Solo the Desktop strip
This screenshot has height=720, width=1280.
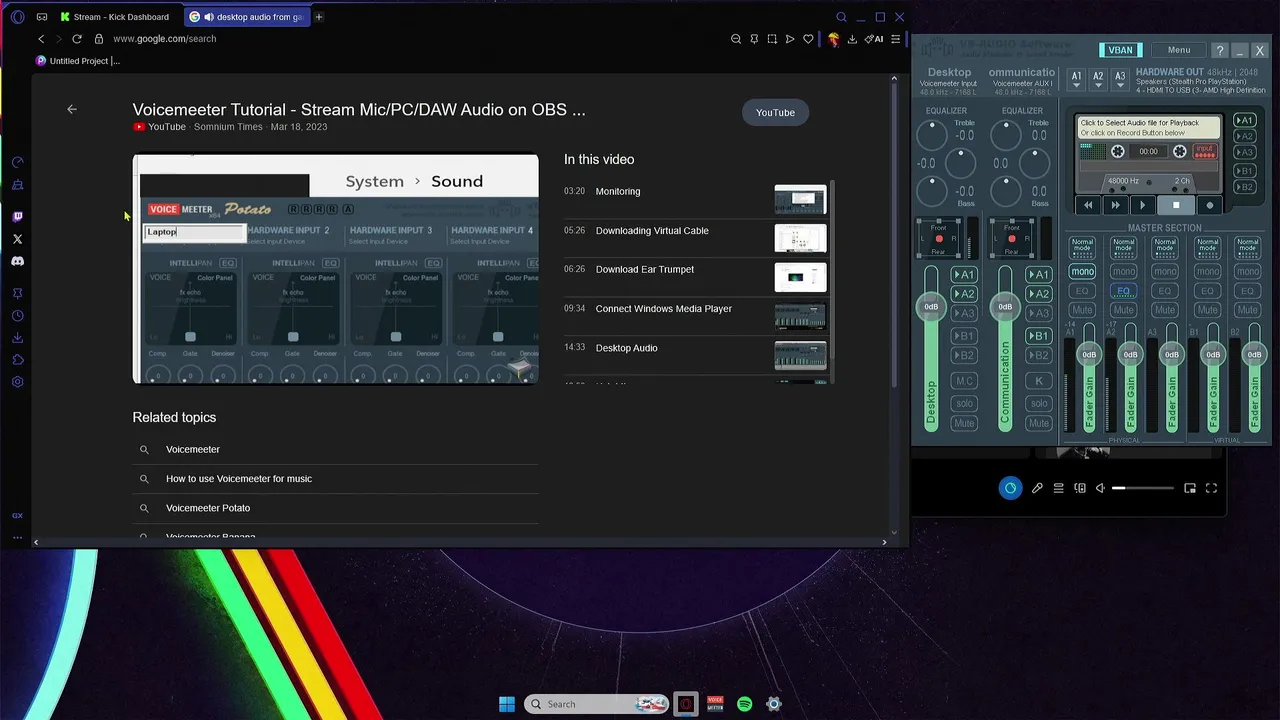(x=964, y=403)
